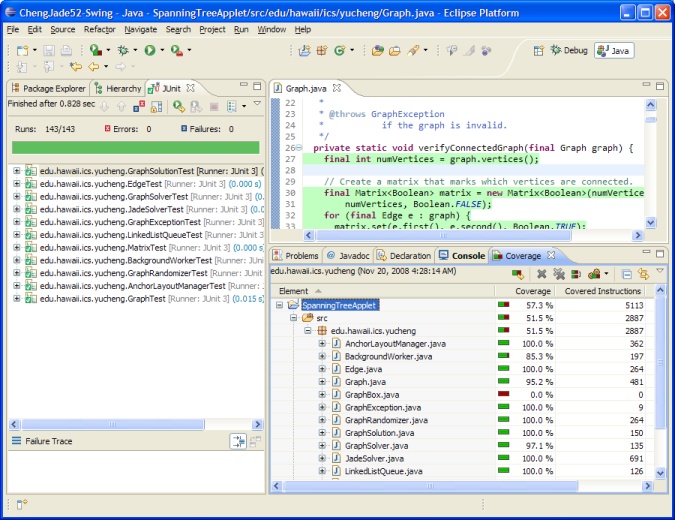675x520 pixels.
Task: Switch to the Declaration tab
Action: tap(404, 256)
